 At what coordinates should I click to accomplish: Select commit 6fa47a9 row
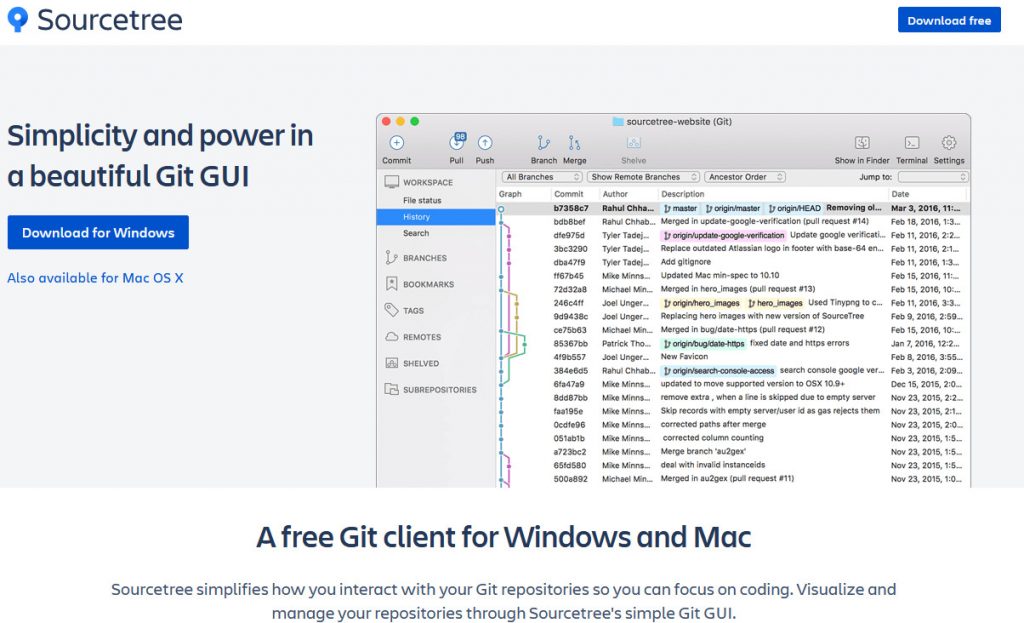tap(733, 385)
